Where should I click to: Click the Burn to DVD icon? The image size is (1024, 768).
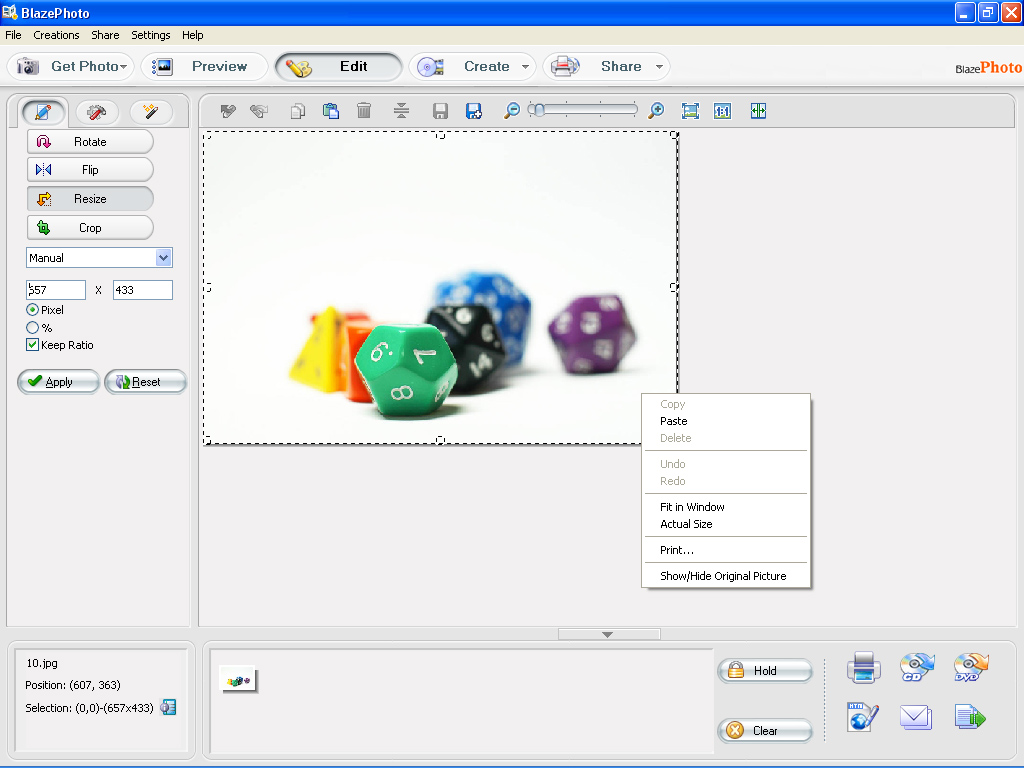[970, 667]
